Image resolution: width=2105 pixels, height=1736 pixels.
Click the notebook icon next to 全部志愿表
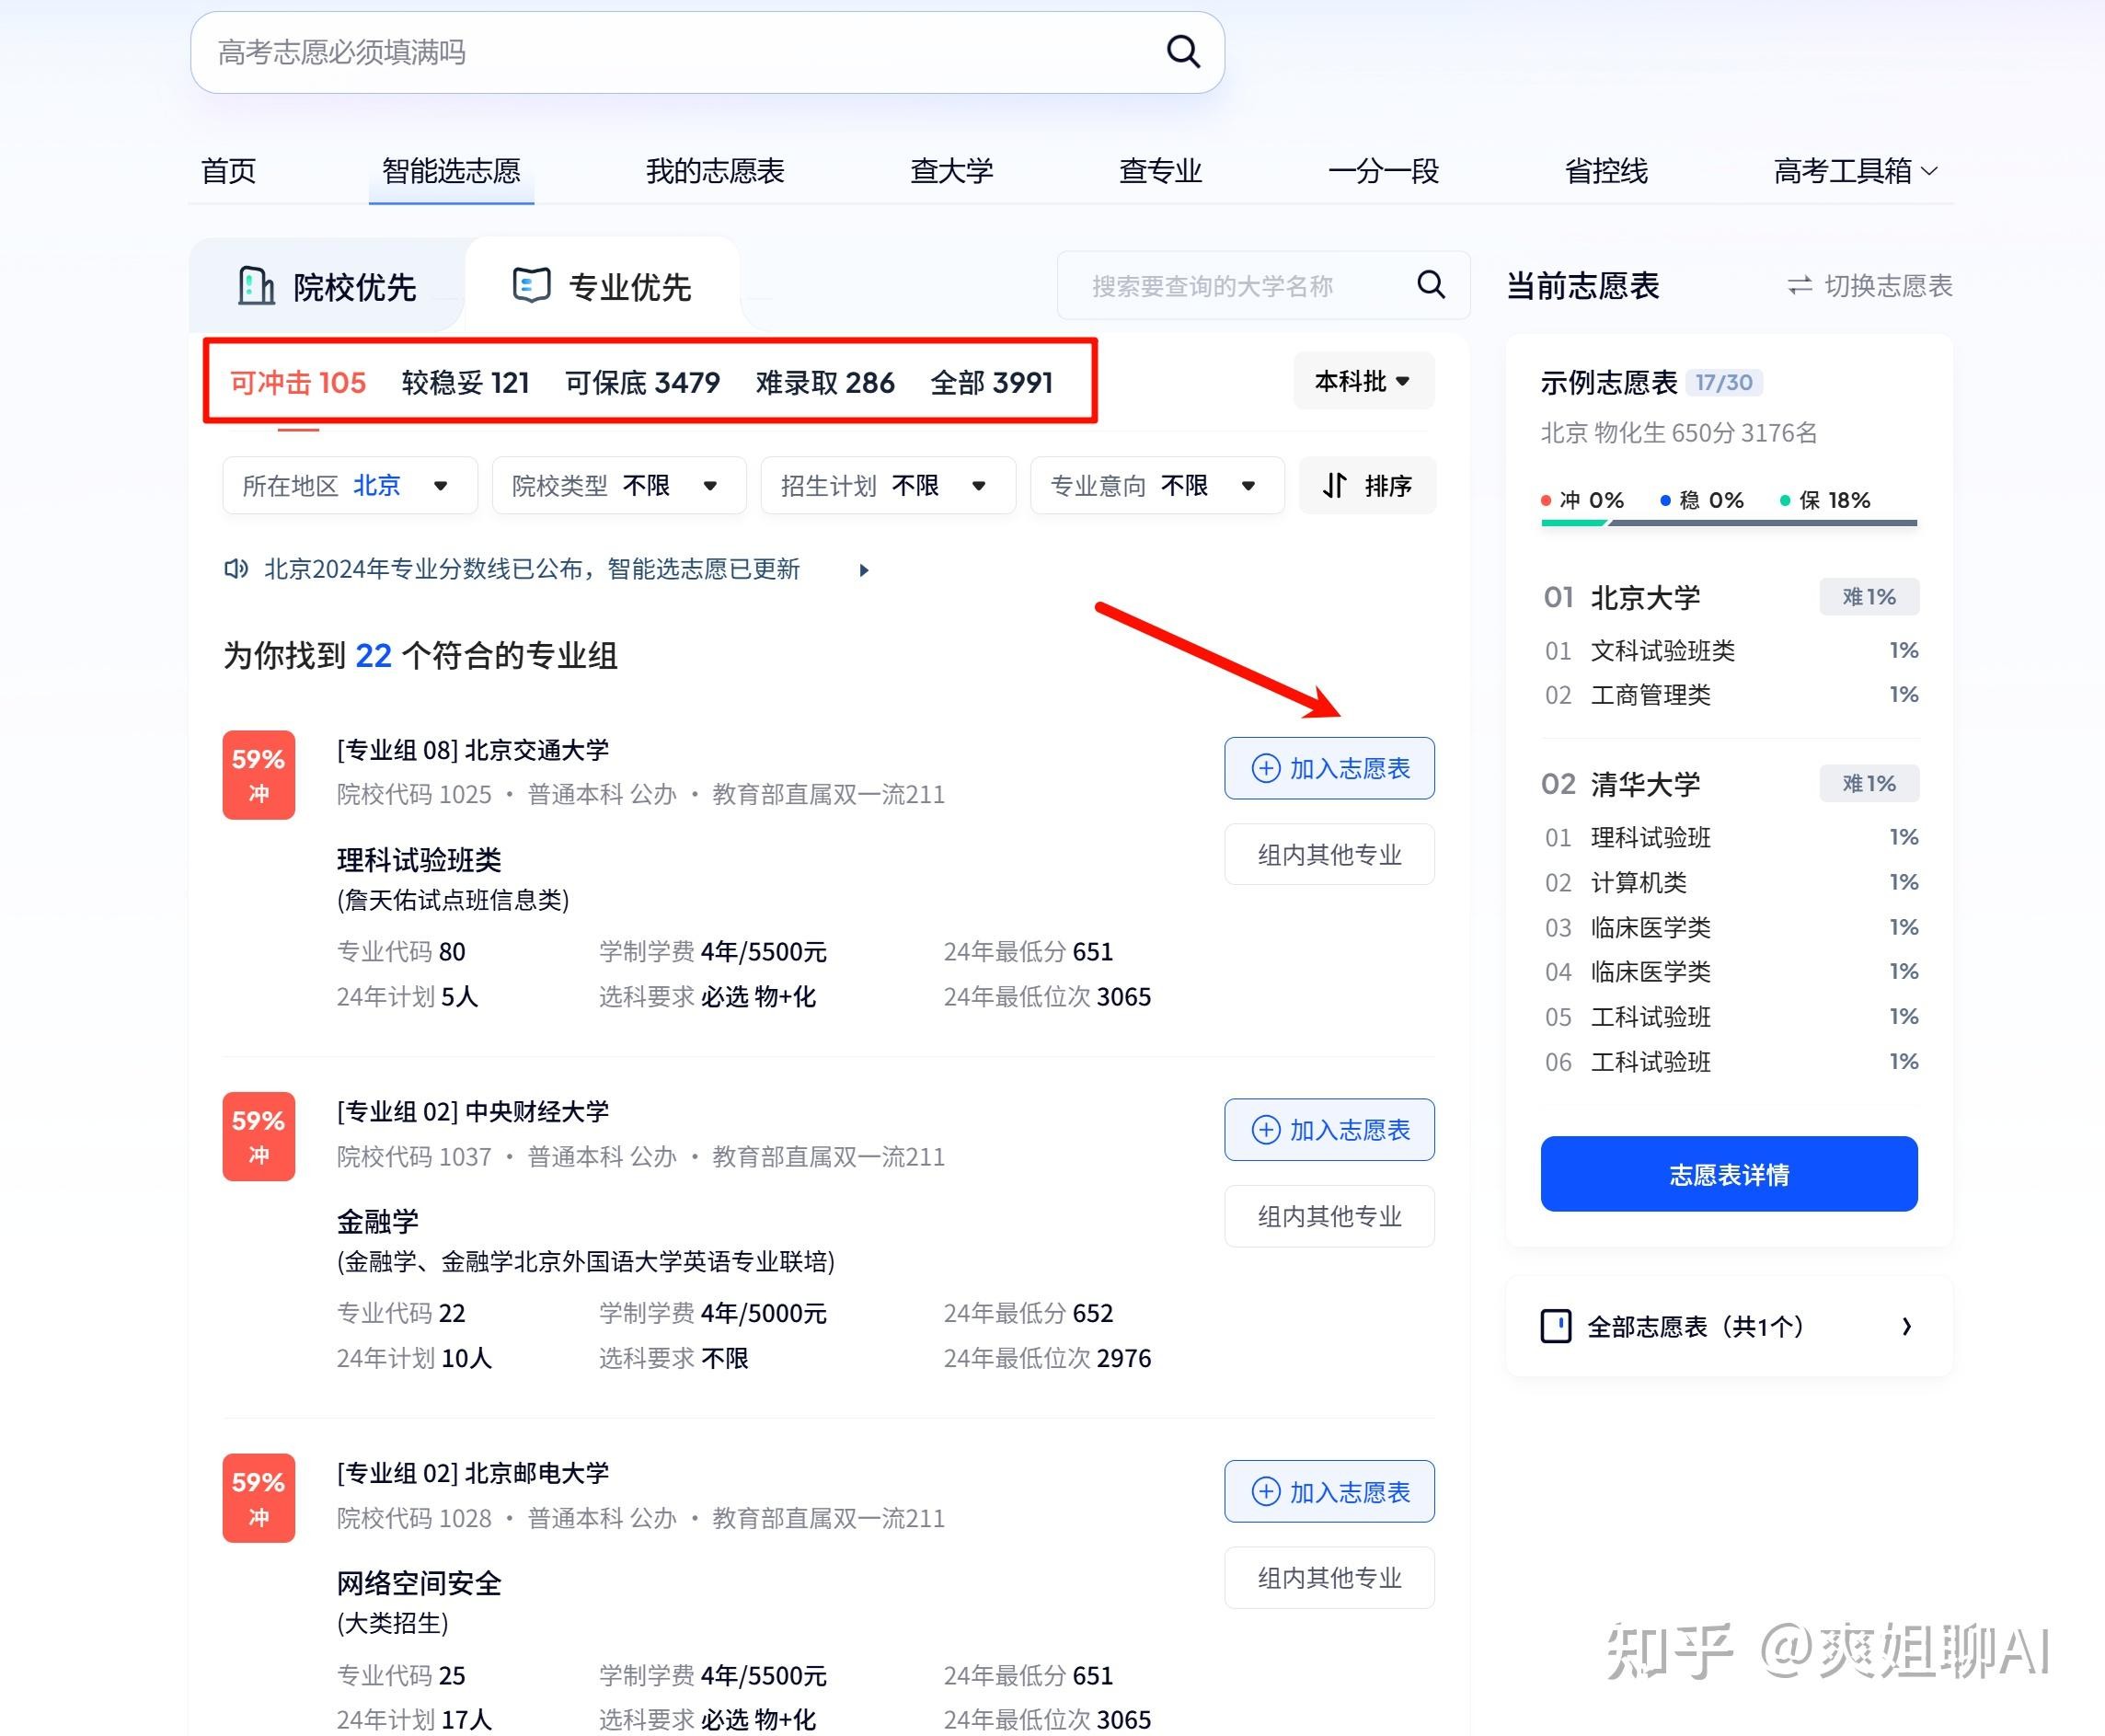1557,1327
